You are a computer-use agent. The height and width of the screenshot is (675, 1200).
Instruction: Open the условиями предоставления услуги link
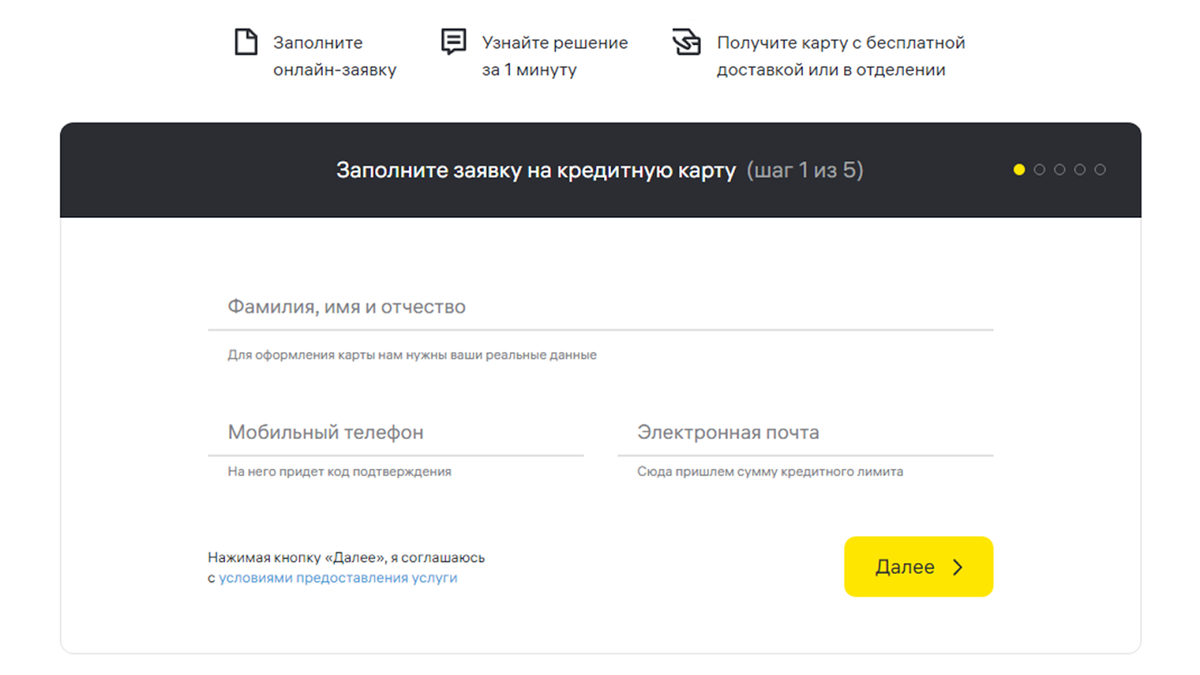tap(336, 577)
